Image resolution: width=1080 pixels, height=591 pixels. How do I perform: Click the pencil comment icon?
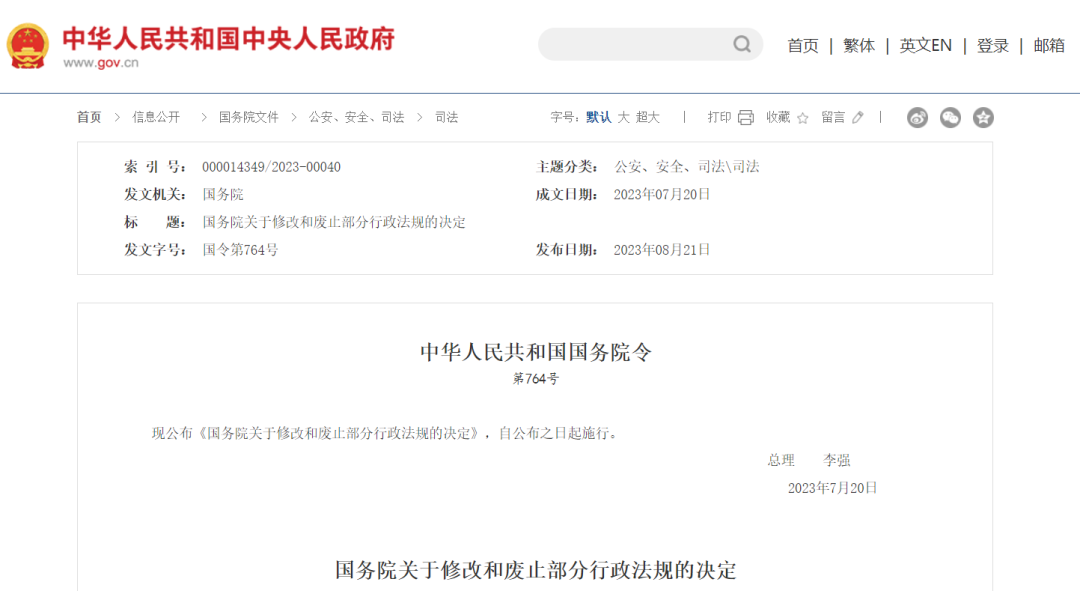tap(858, 118)
